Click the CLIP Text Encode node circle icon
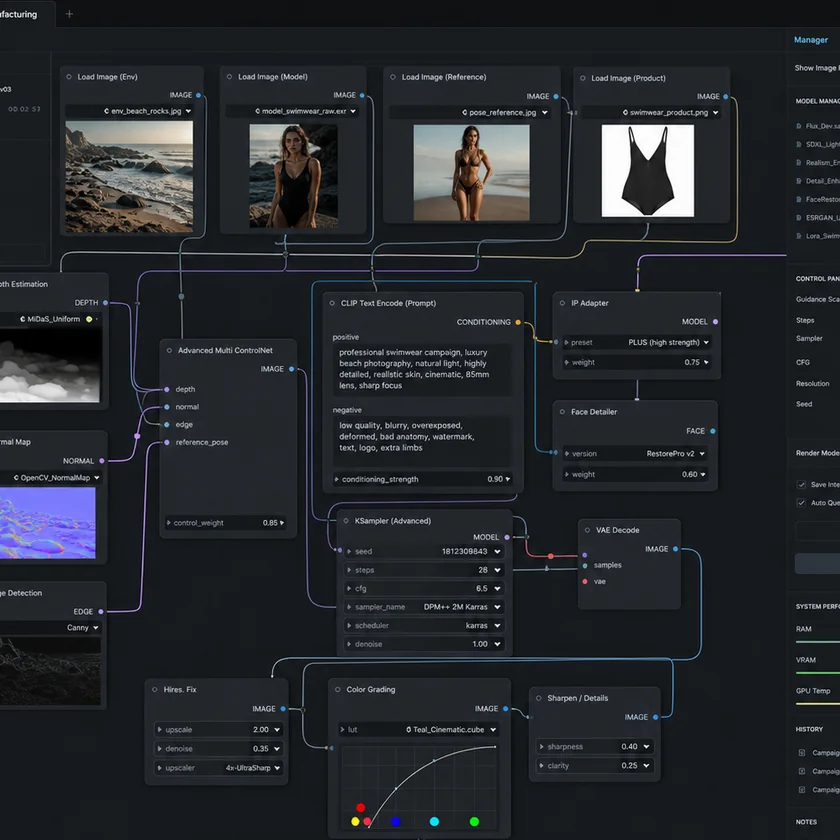The image size is (840, 840). 332,303
